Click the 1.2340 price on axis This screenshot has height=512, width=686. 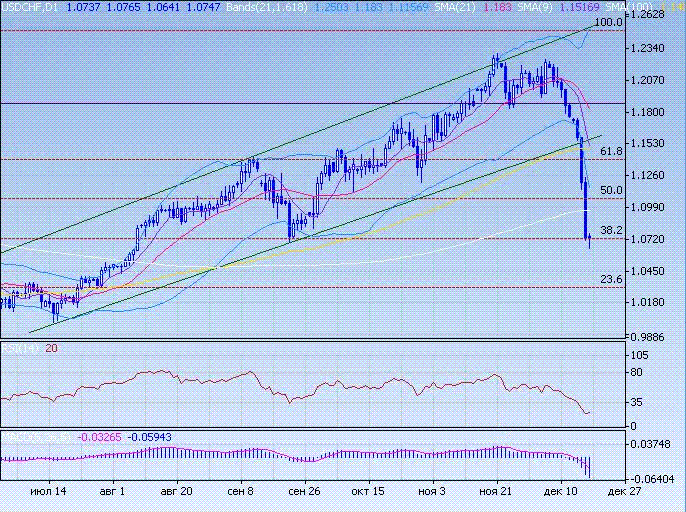click(651, 48)
